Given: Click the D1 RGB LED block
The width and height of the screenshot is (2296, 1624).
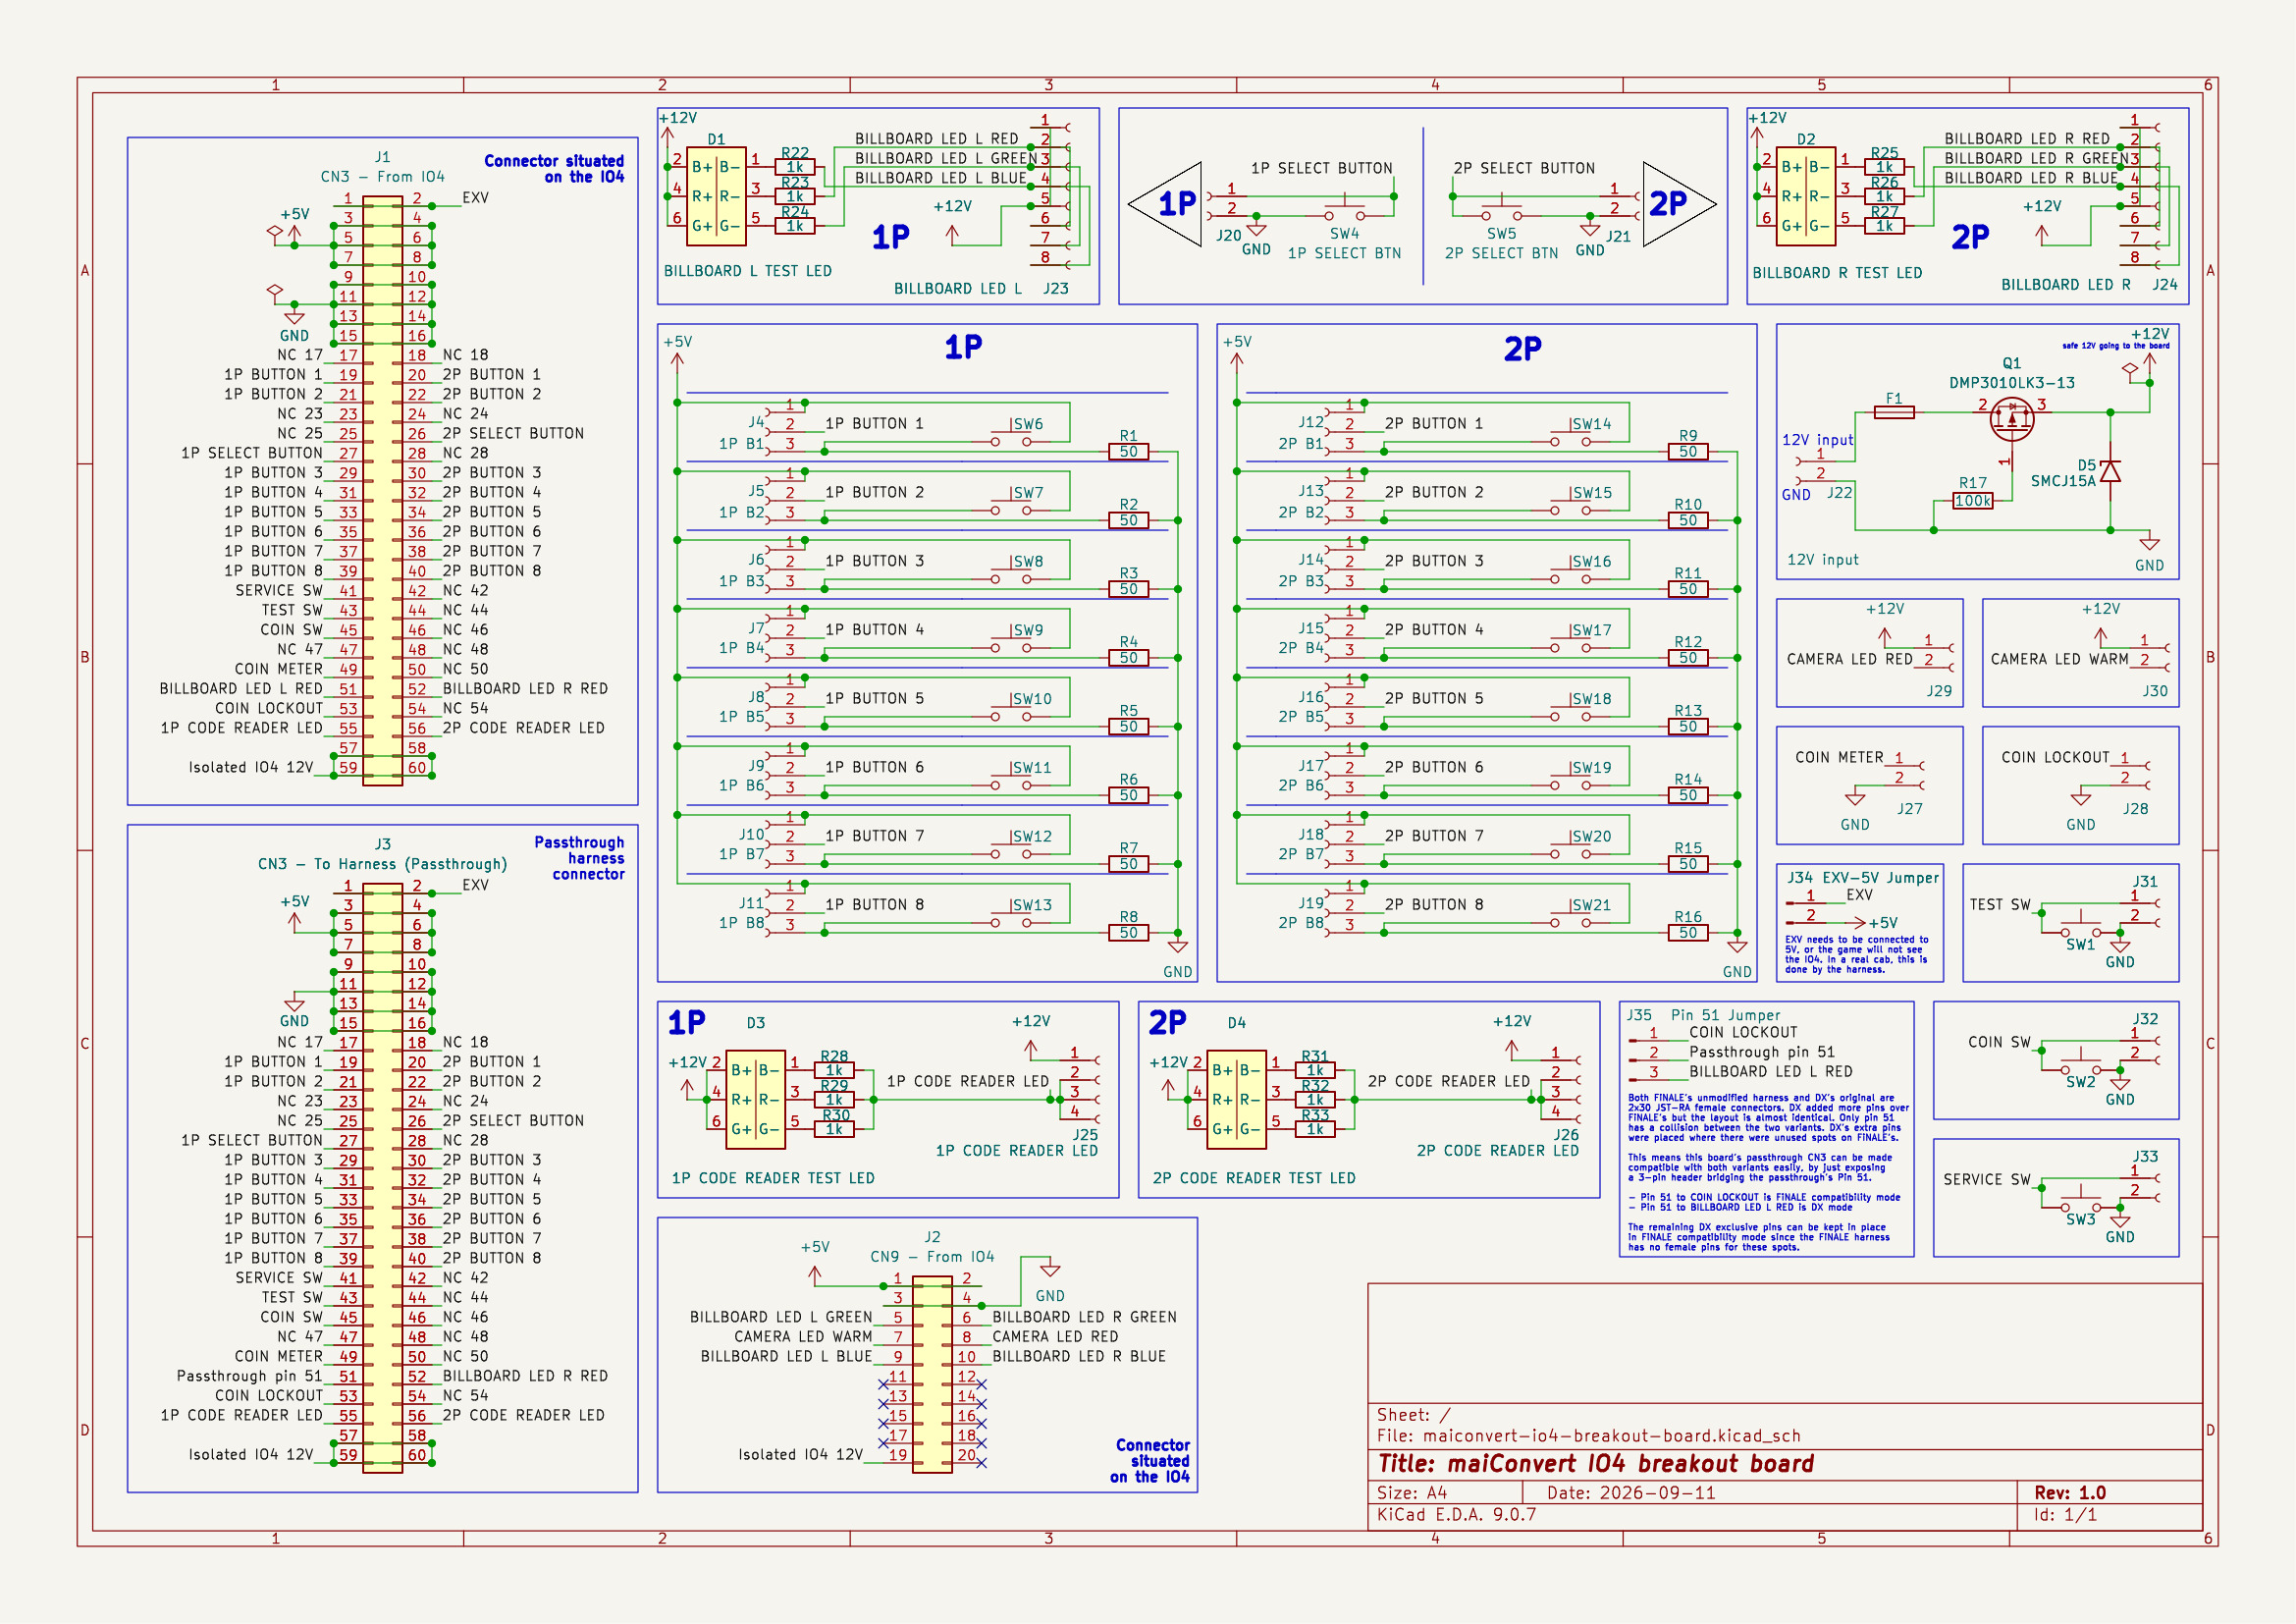Looking at the screenshot, I should click(x=716, y=196).
